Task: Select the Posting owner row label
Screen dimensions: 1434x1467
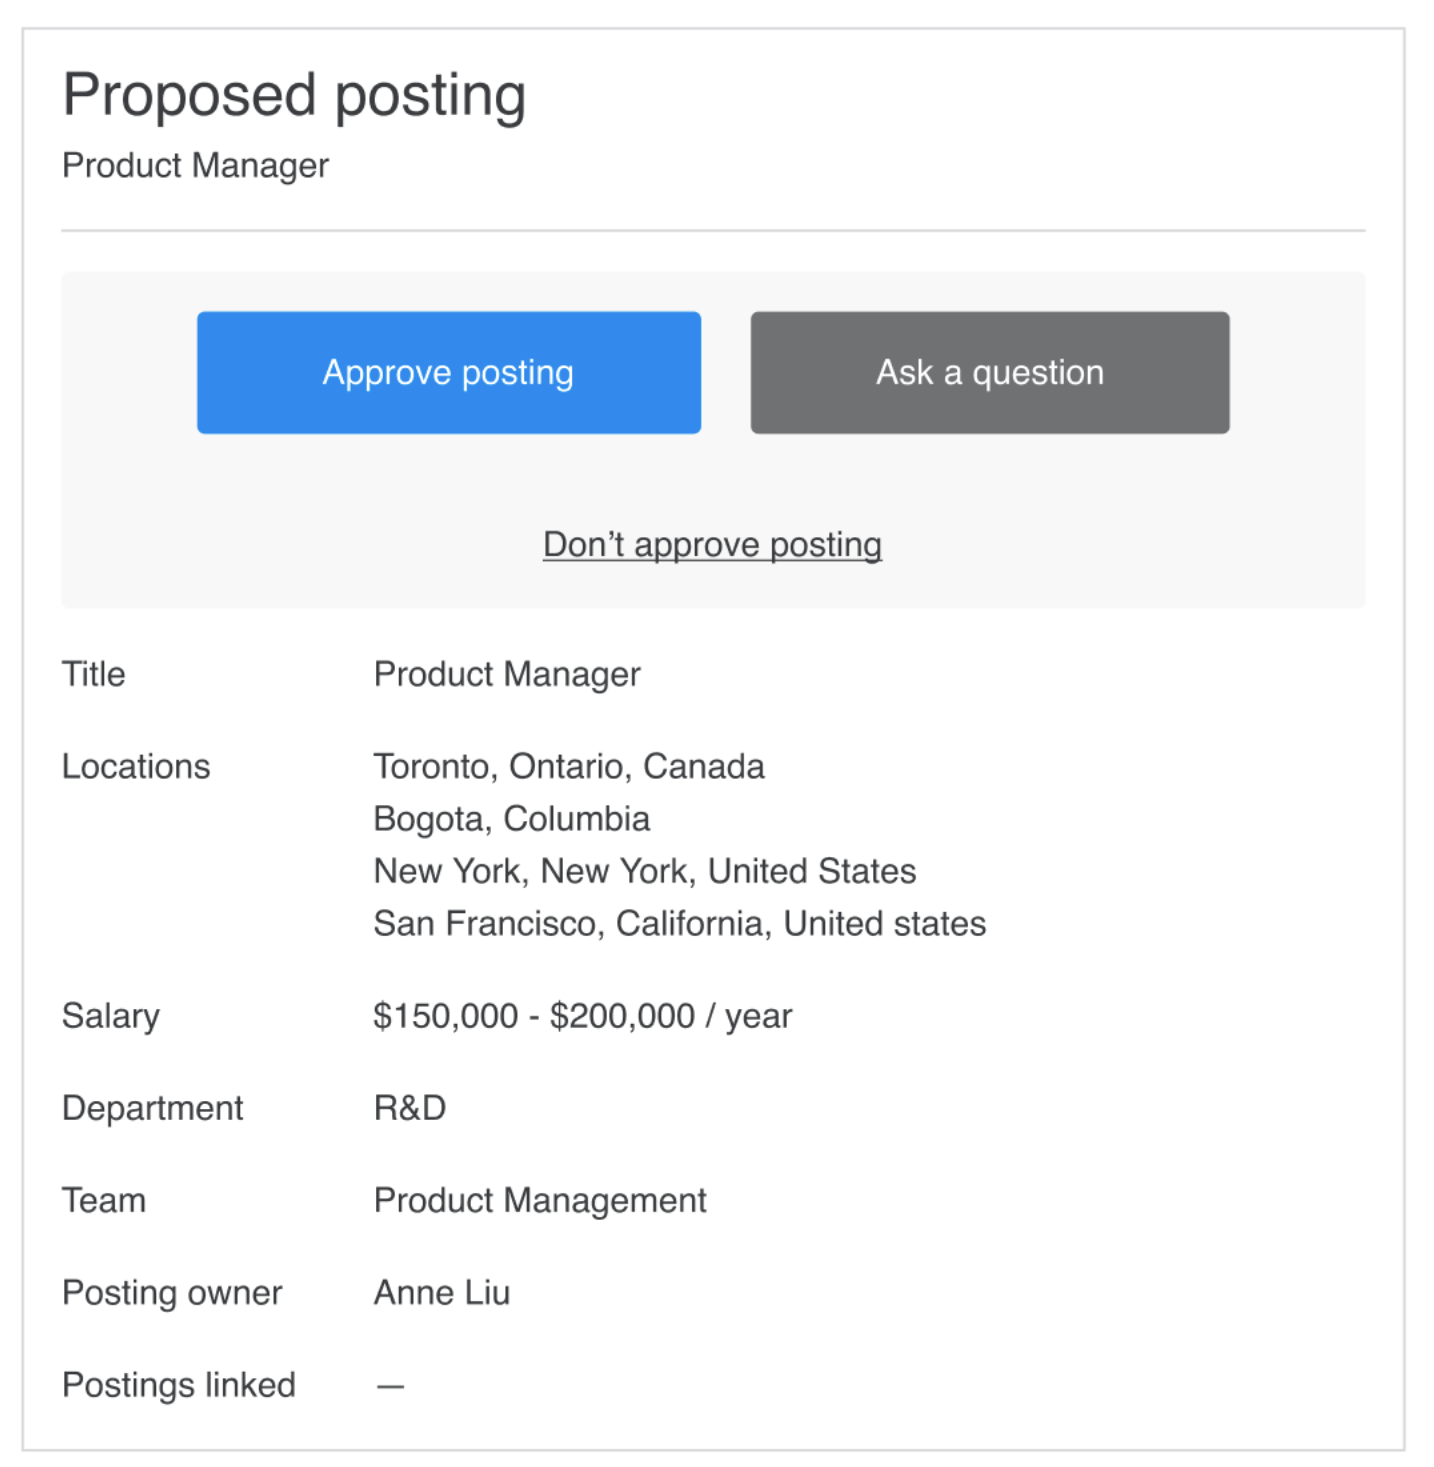Action: click(172, 1292)
